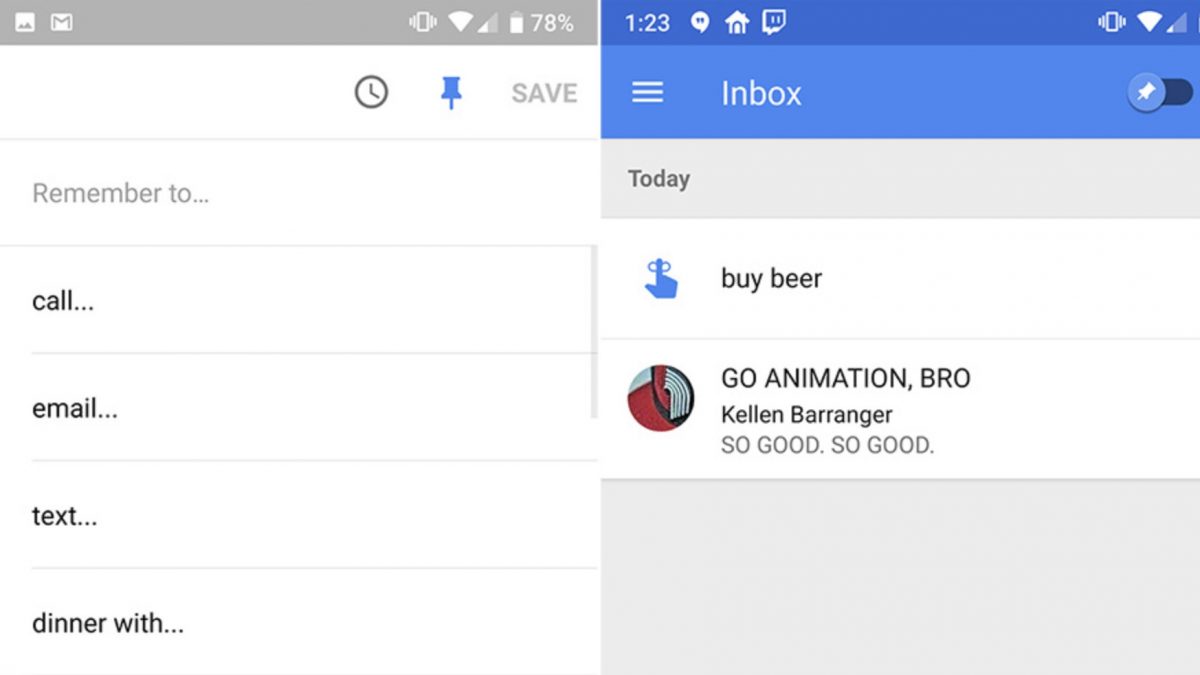
Task: Tap the Twitch notification icon
Action: 773,22
